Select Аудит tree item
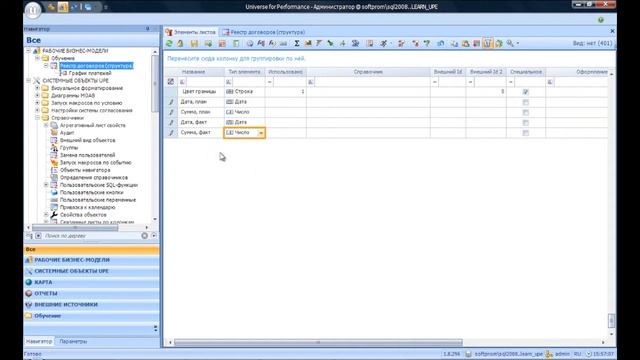 click(x=67, y=133)
